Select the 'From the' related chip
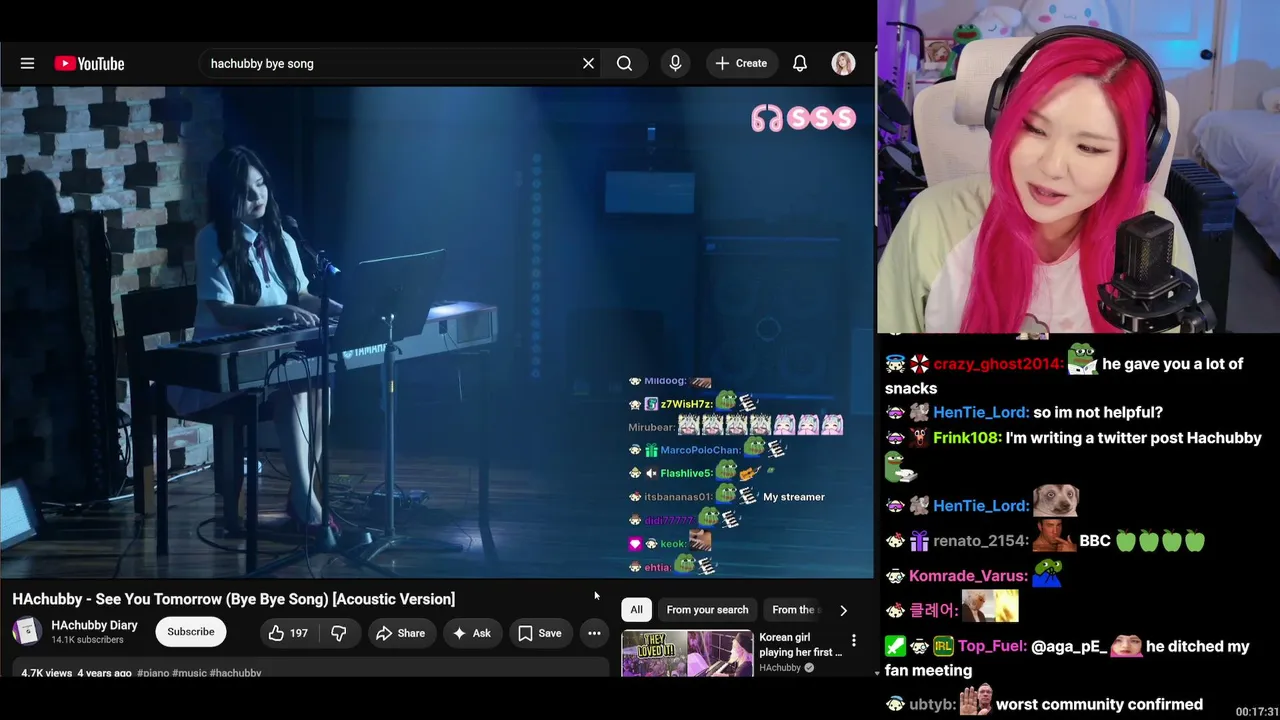 [797, 610]
